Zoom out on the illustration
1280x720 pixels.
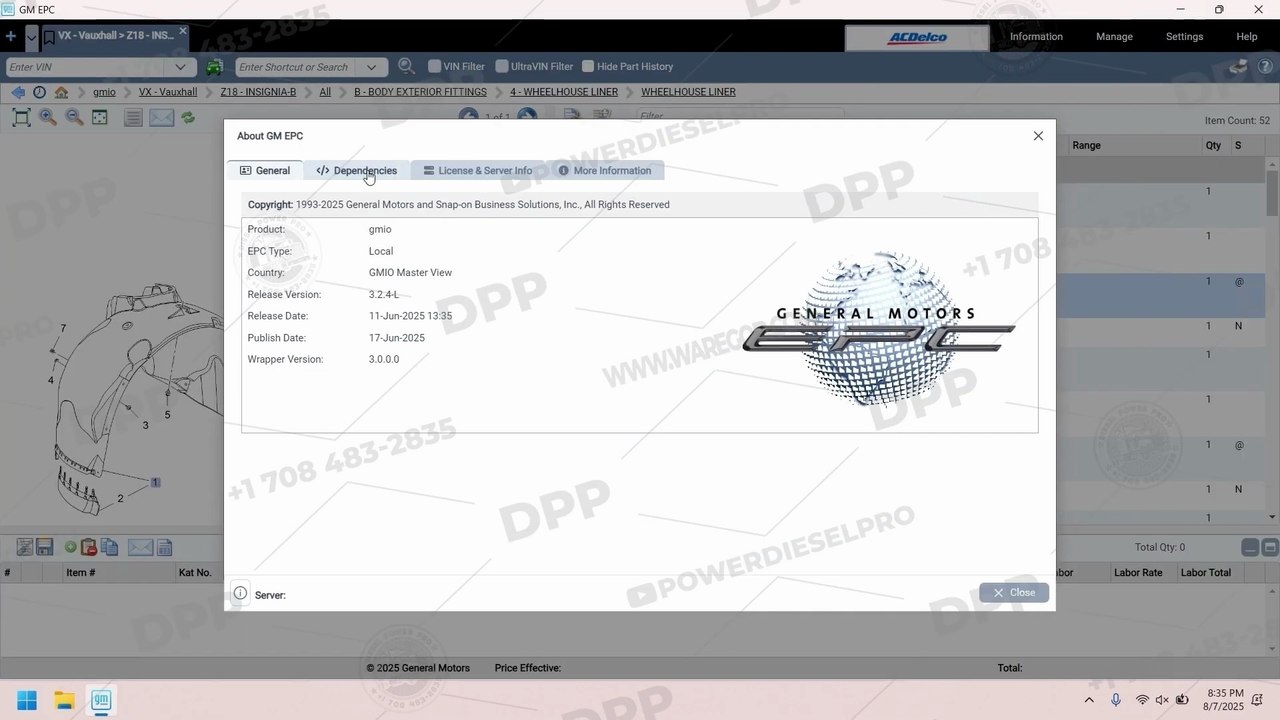(74, 118)
